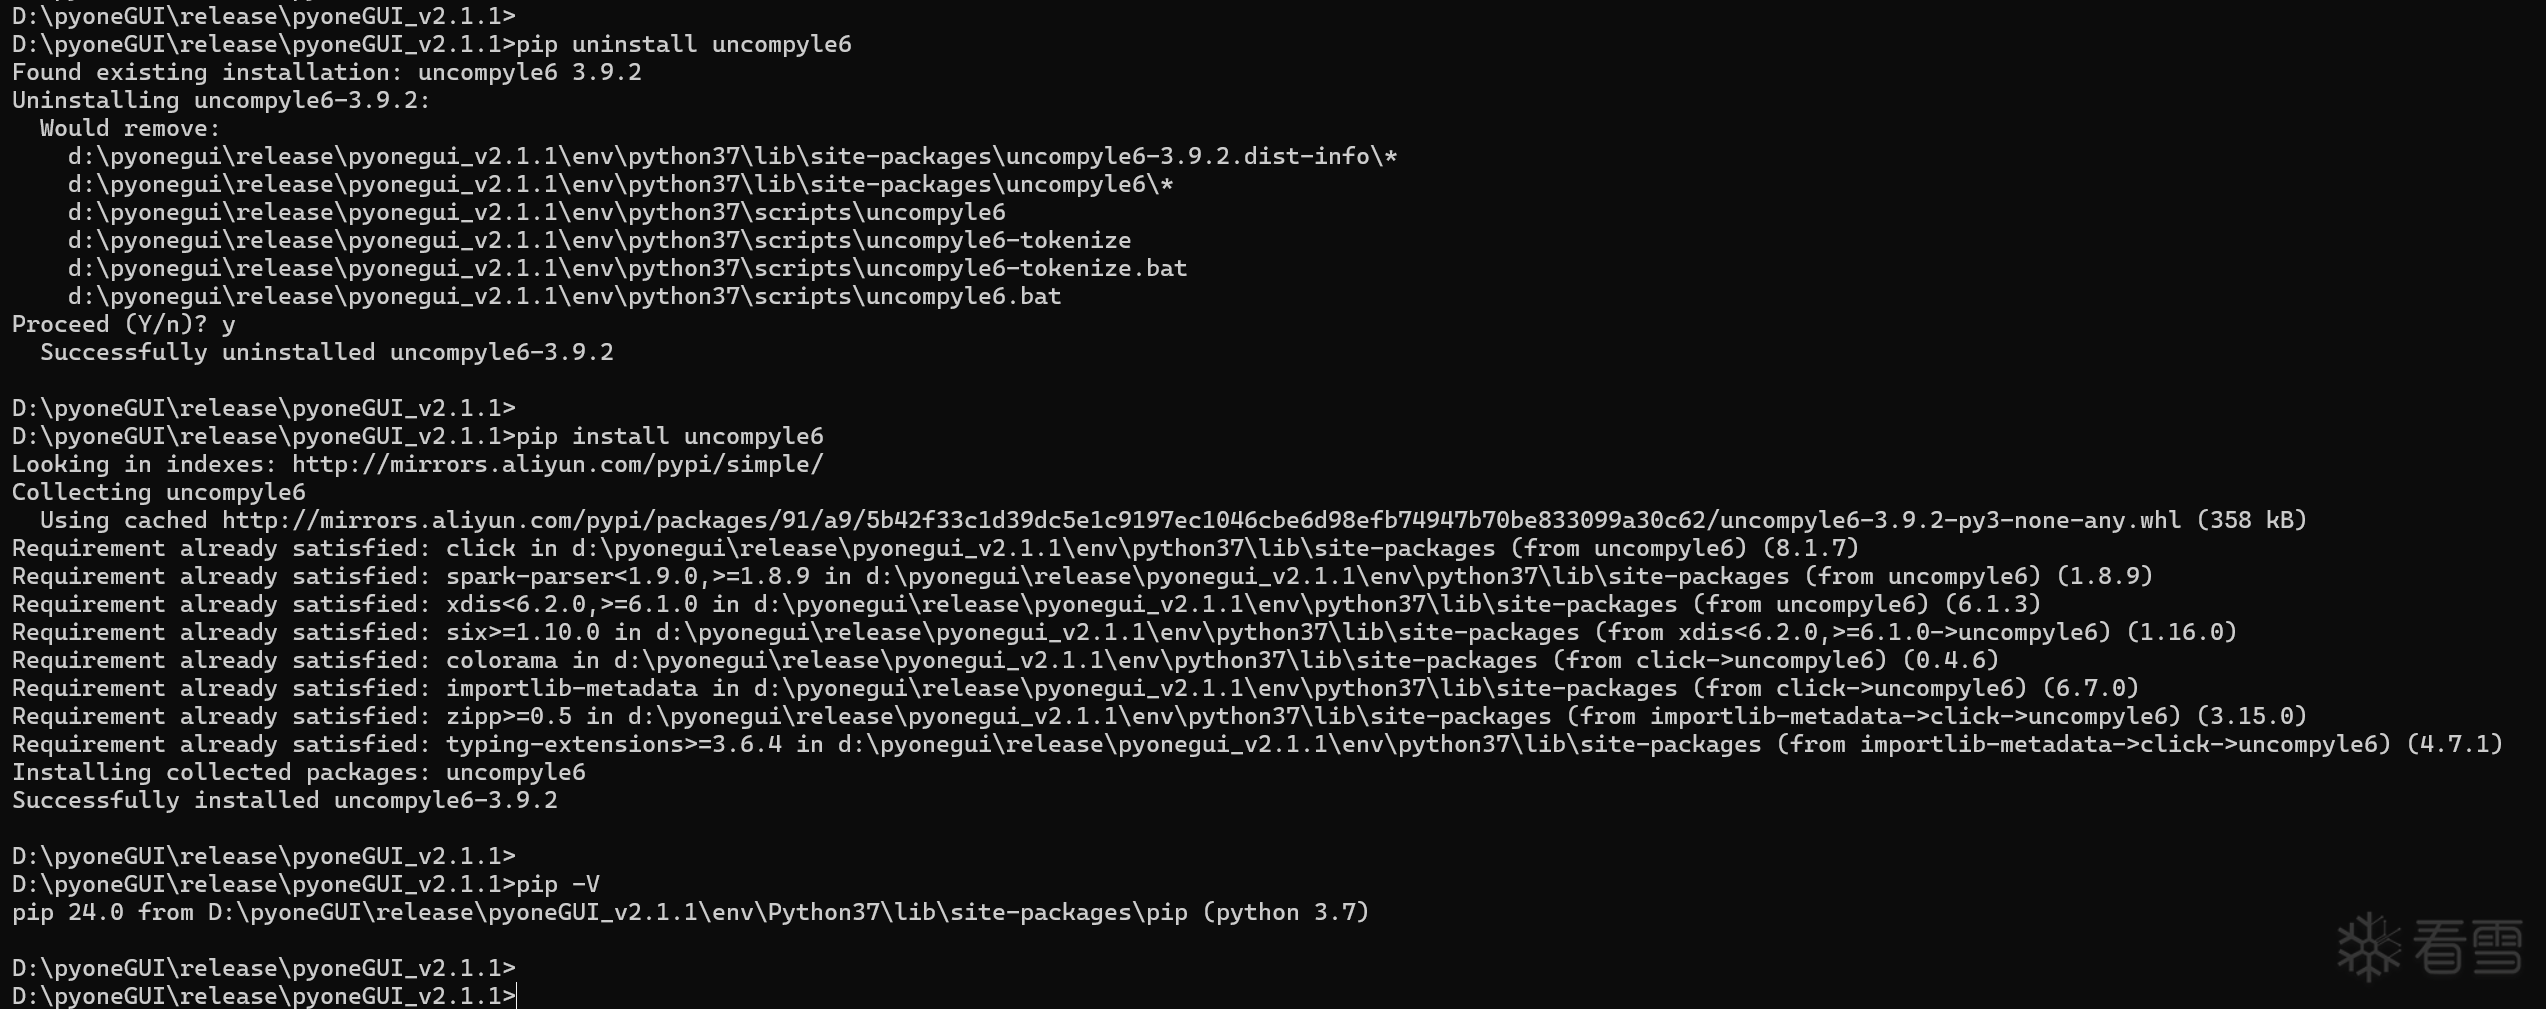Viewport: 2546px width, 1009px height.
Task: Select the 'Successfully uninstalled uncompyle6-3.9.2' line
Action: [x=326, y=353]
